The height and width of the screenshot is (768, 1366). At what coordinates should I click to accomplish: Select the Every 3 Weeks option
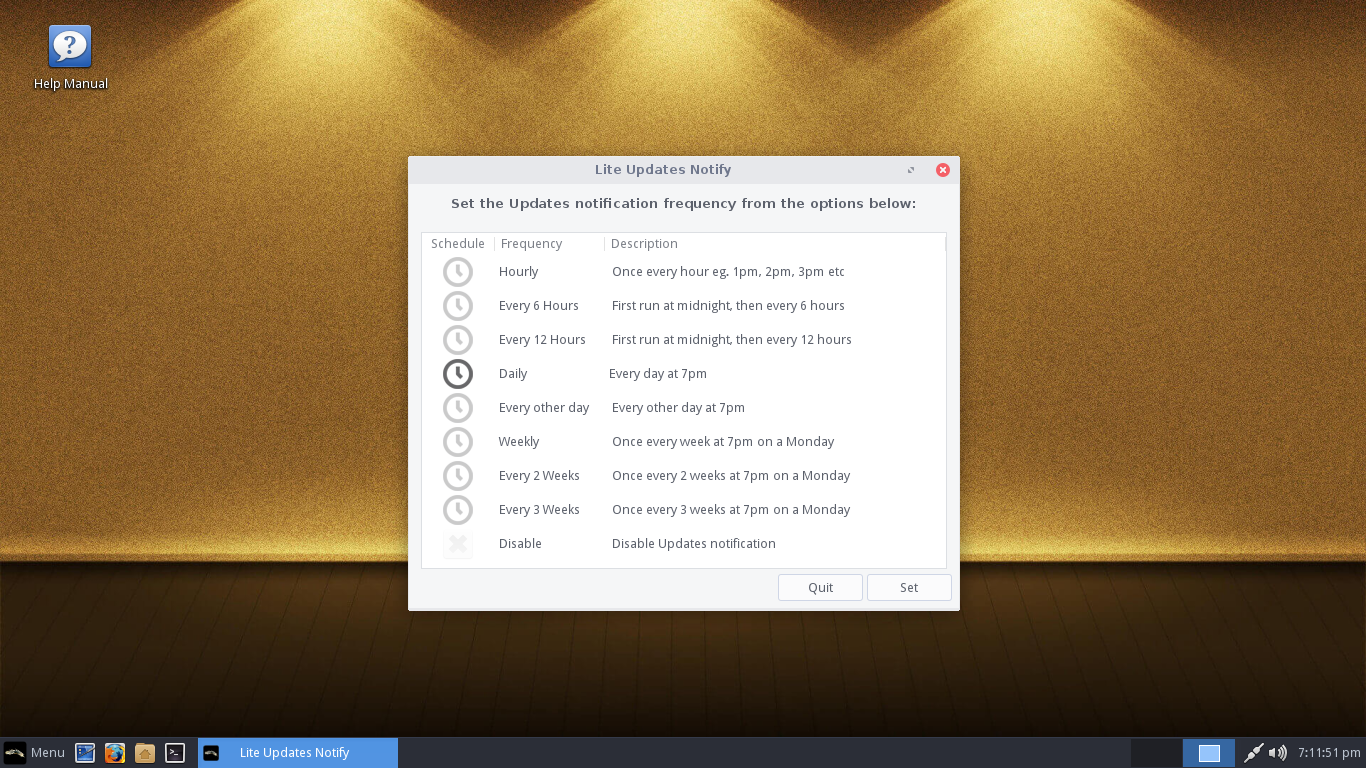[684, 510]
